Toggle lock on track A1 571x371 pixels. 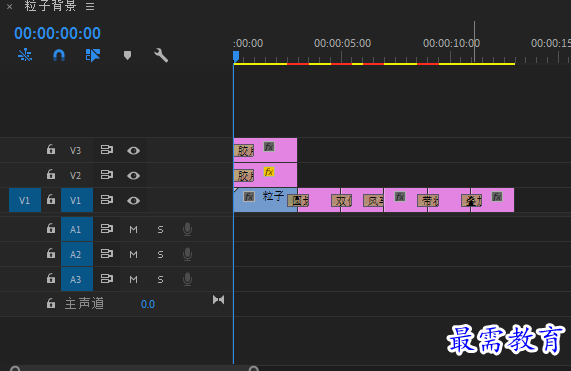(51, 229)
